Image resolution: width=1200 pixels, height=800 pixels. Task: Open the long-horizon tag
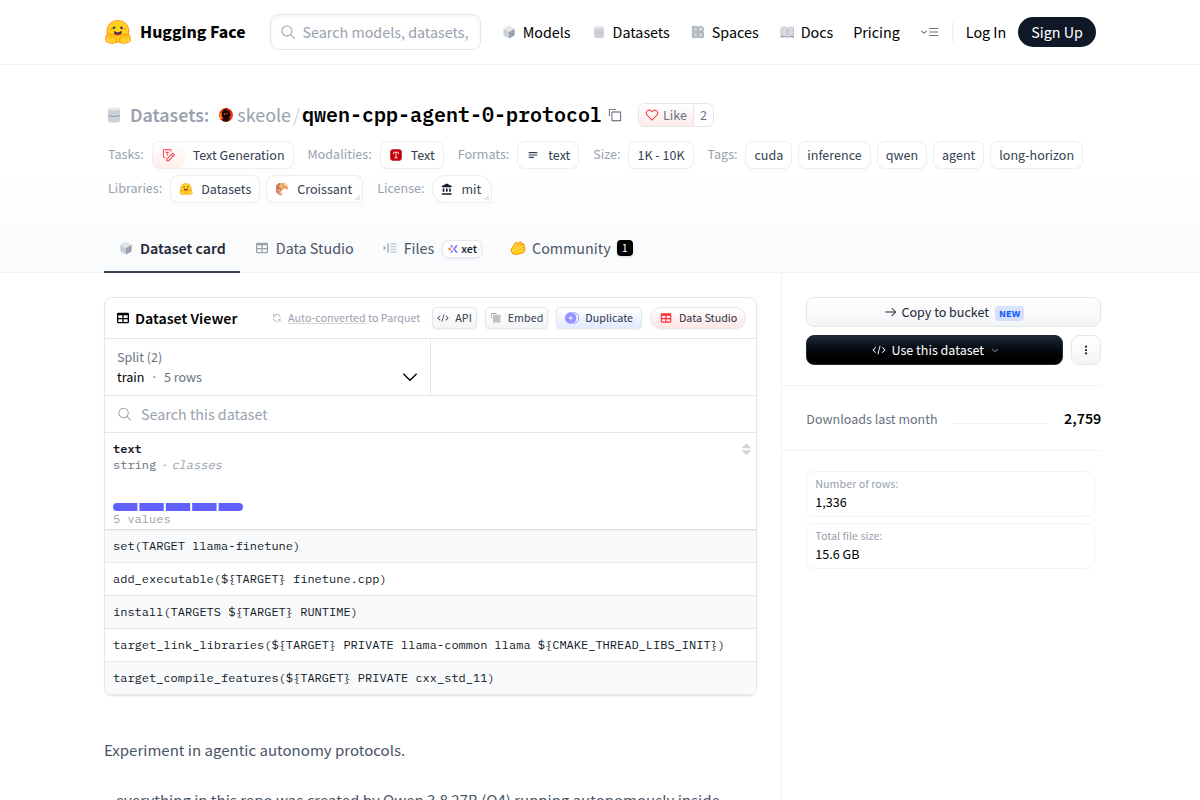1036,155
